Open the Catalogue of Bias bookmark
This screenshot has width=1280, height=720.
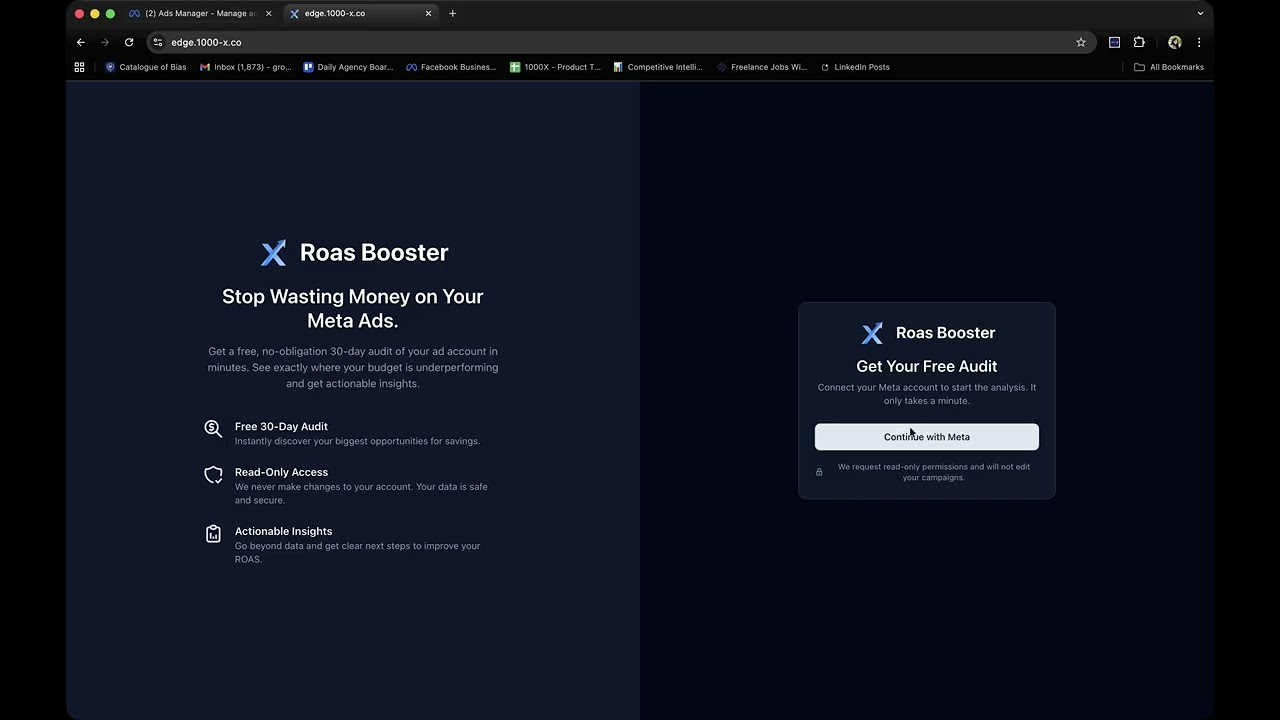tap(146, 67)
